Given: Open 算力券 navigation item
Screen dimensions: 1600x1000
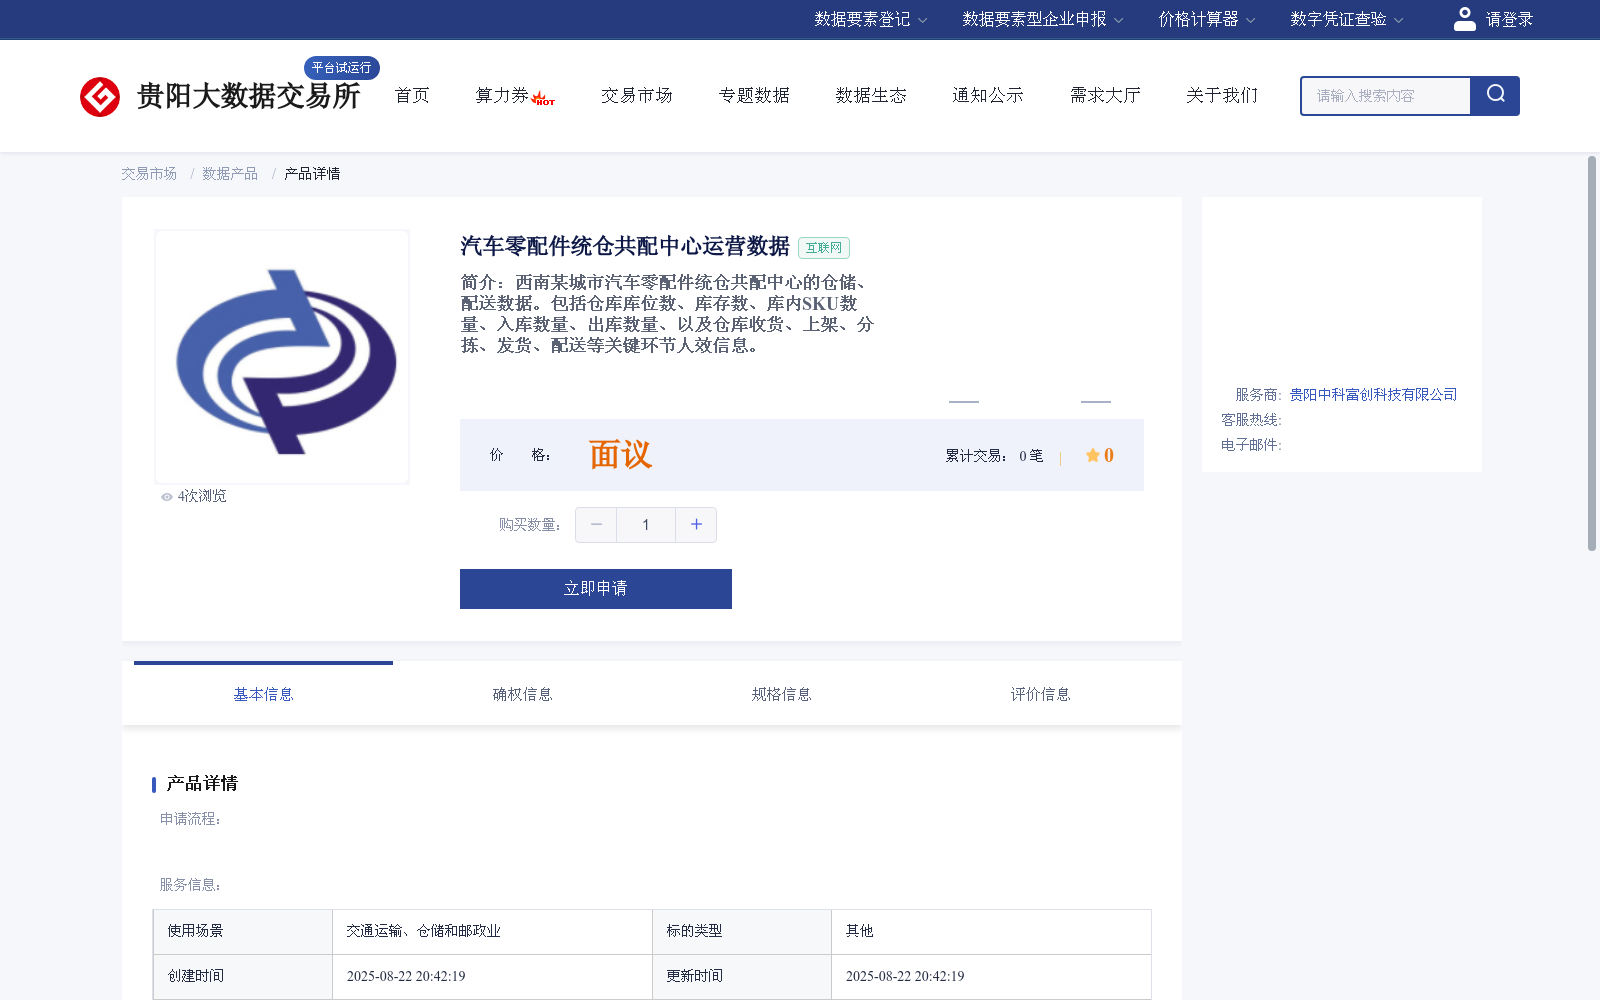Looking at the screenshot, I should point(502,95).
